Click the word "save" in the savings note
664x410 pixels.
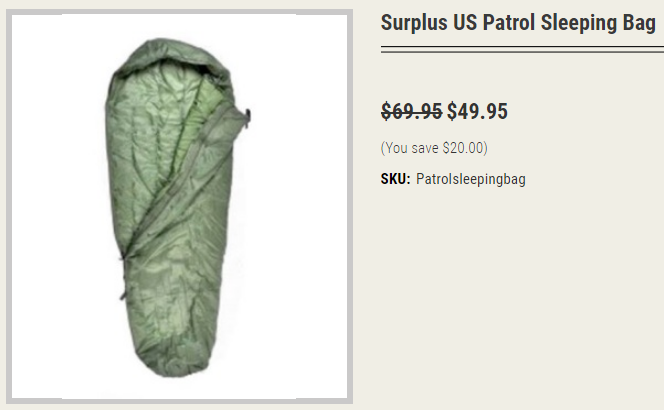425,148
